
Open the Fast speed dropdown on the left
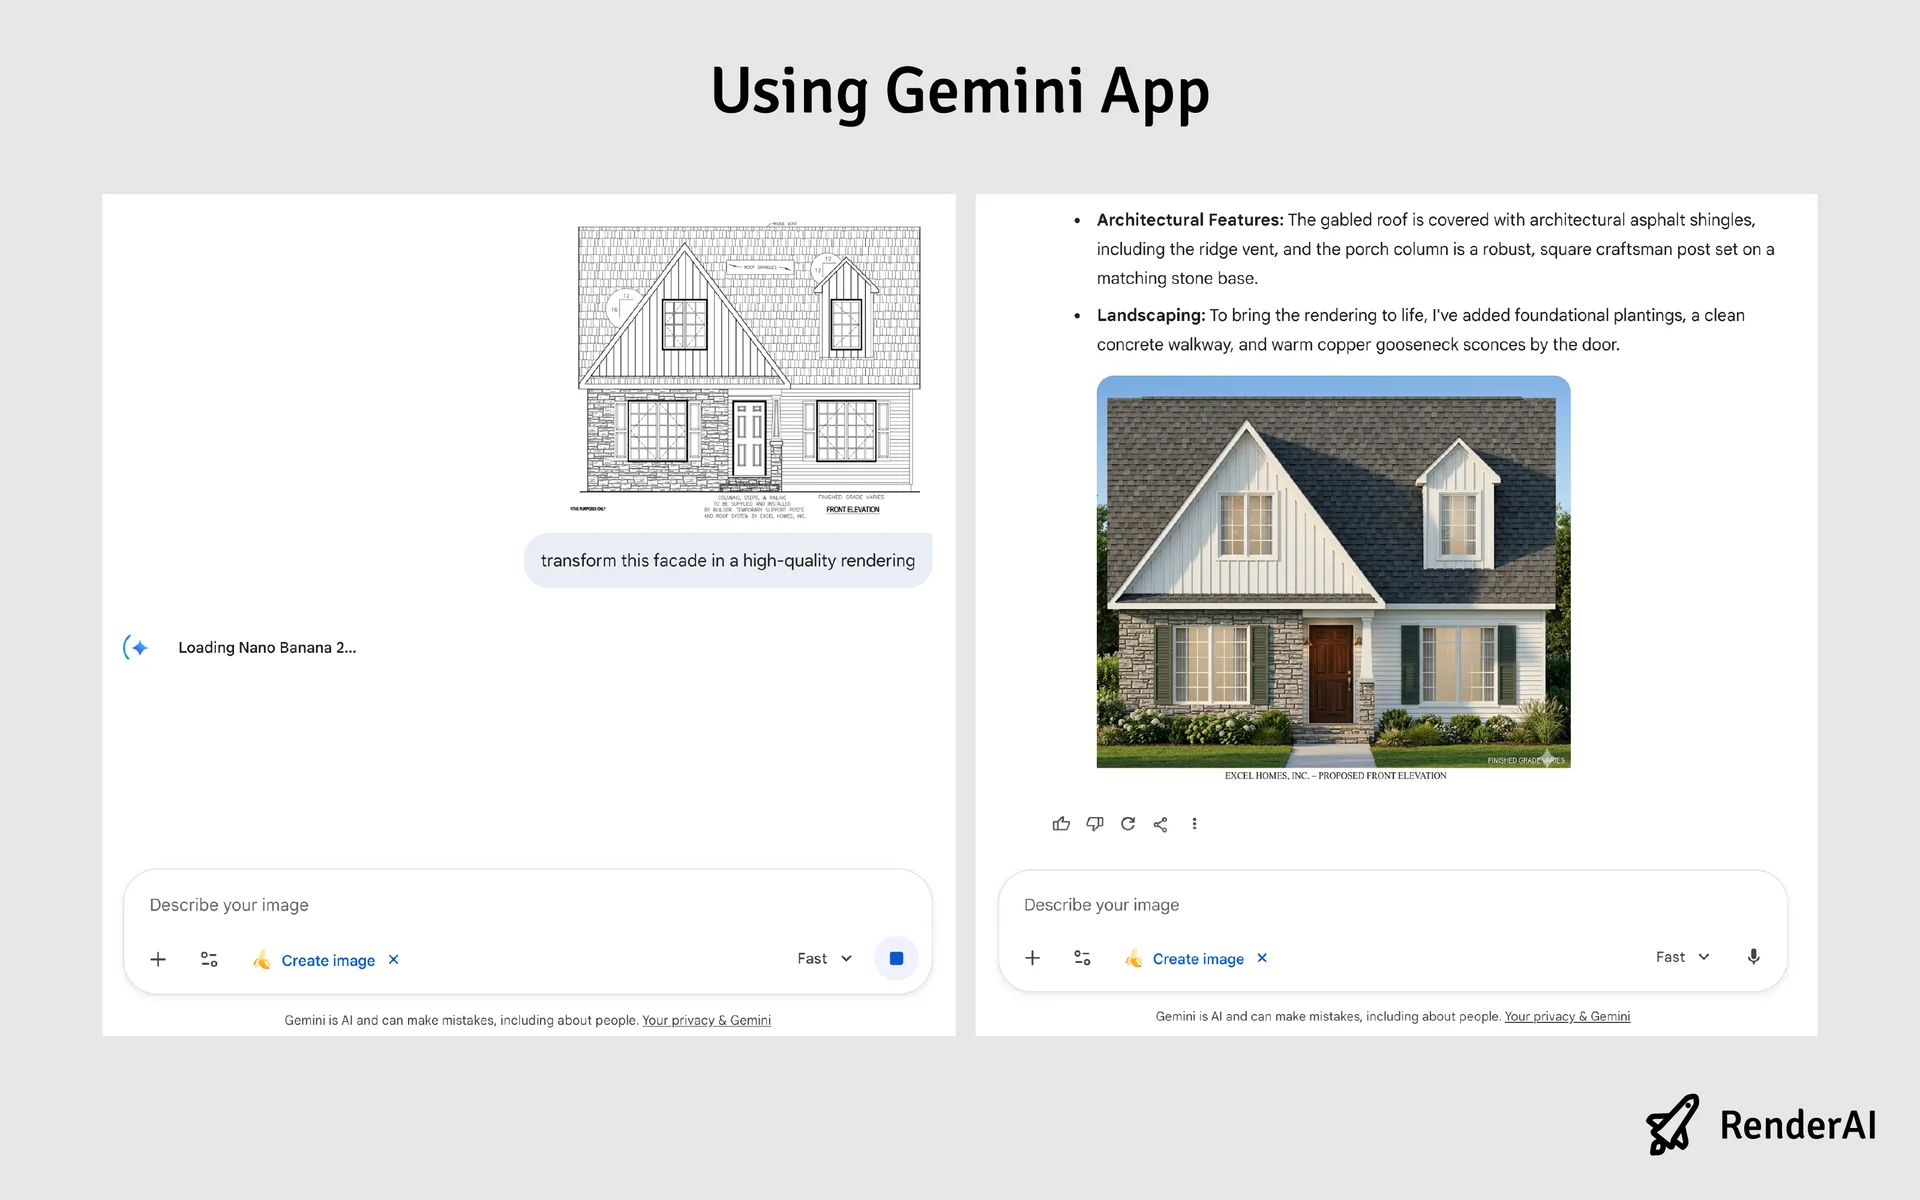(x=822, y=958)
